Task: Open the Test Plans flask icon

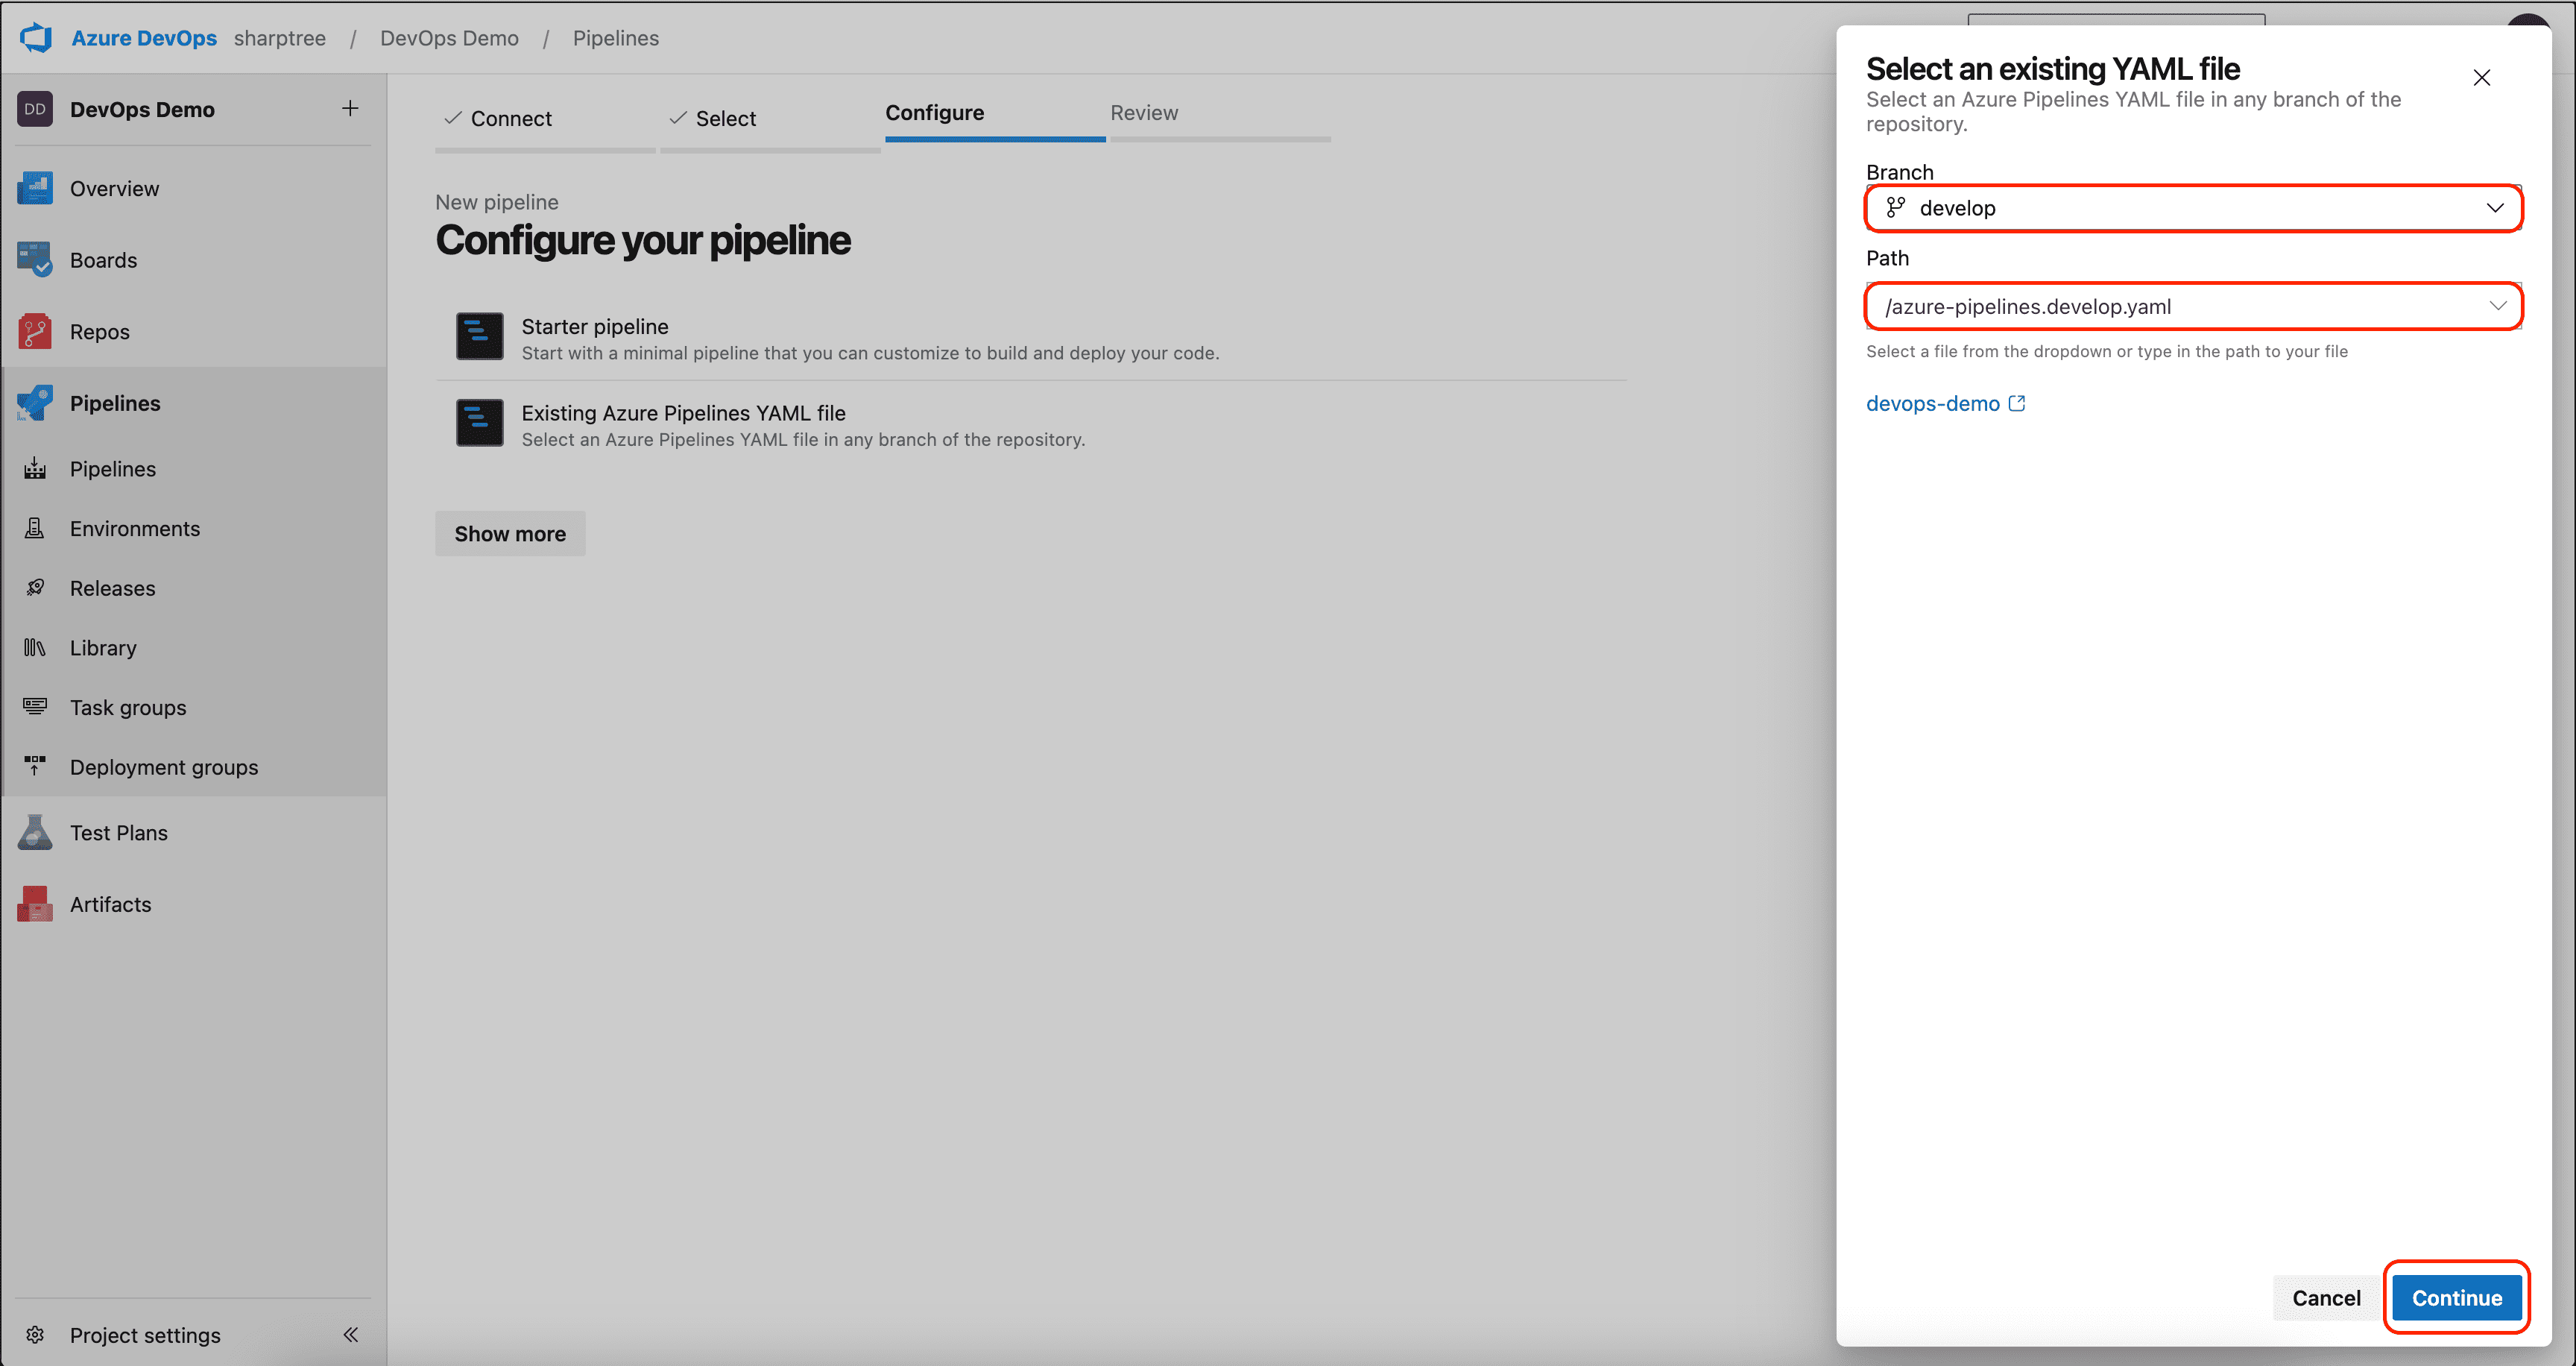Action: 35,832
